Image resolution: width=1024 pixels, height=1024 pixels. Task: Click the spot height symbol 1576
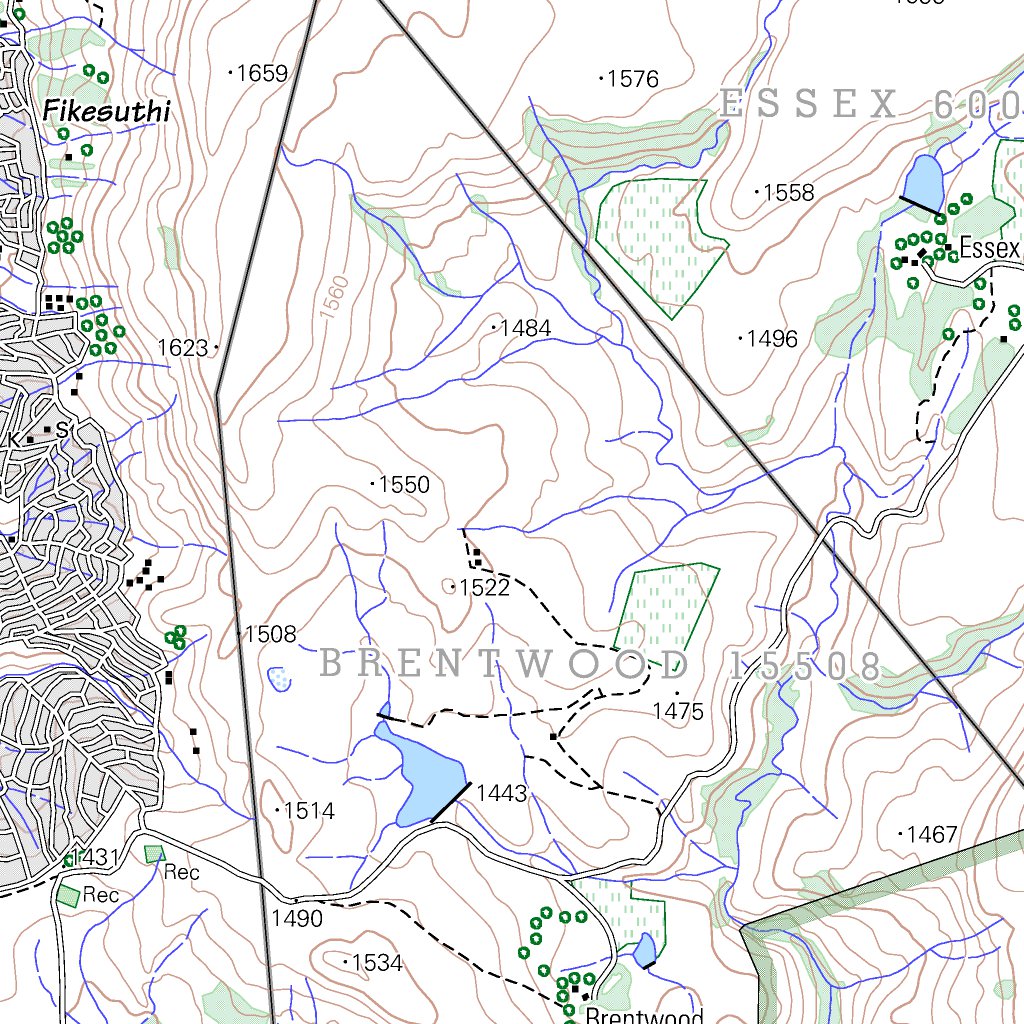[601, 77]
